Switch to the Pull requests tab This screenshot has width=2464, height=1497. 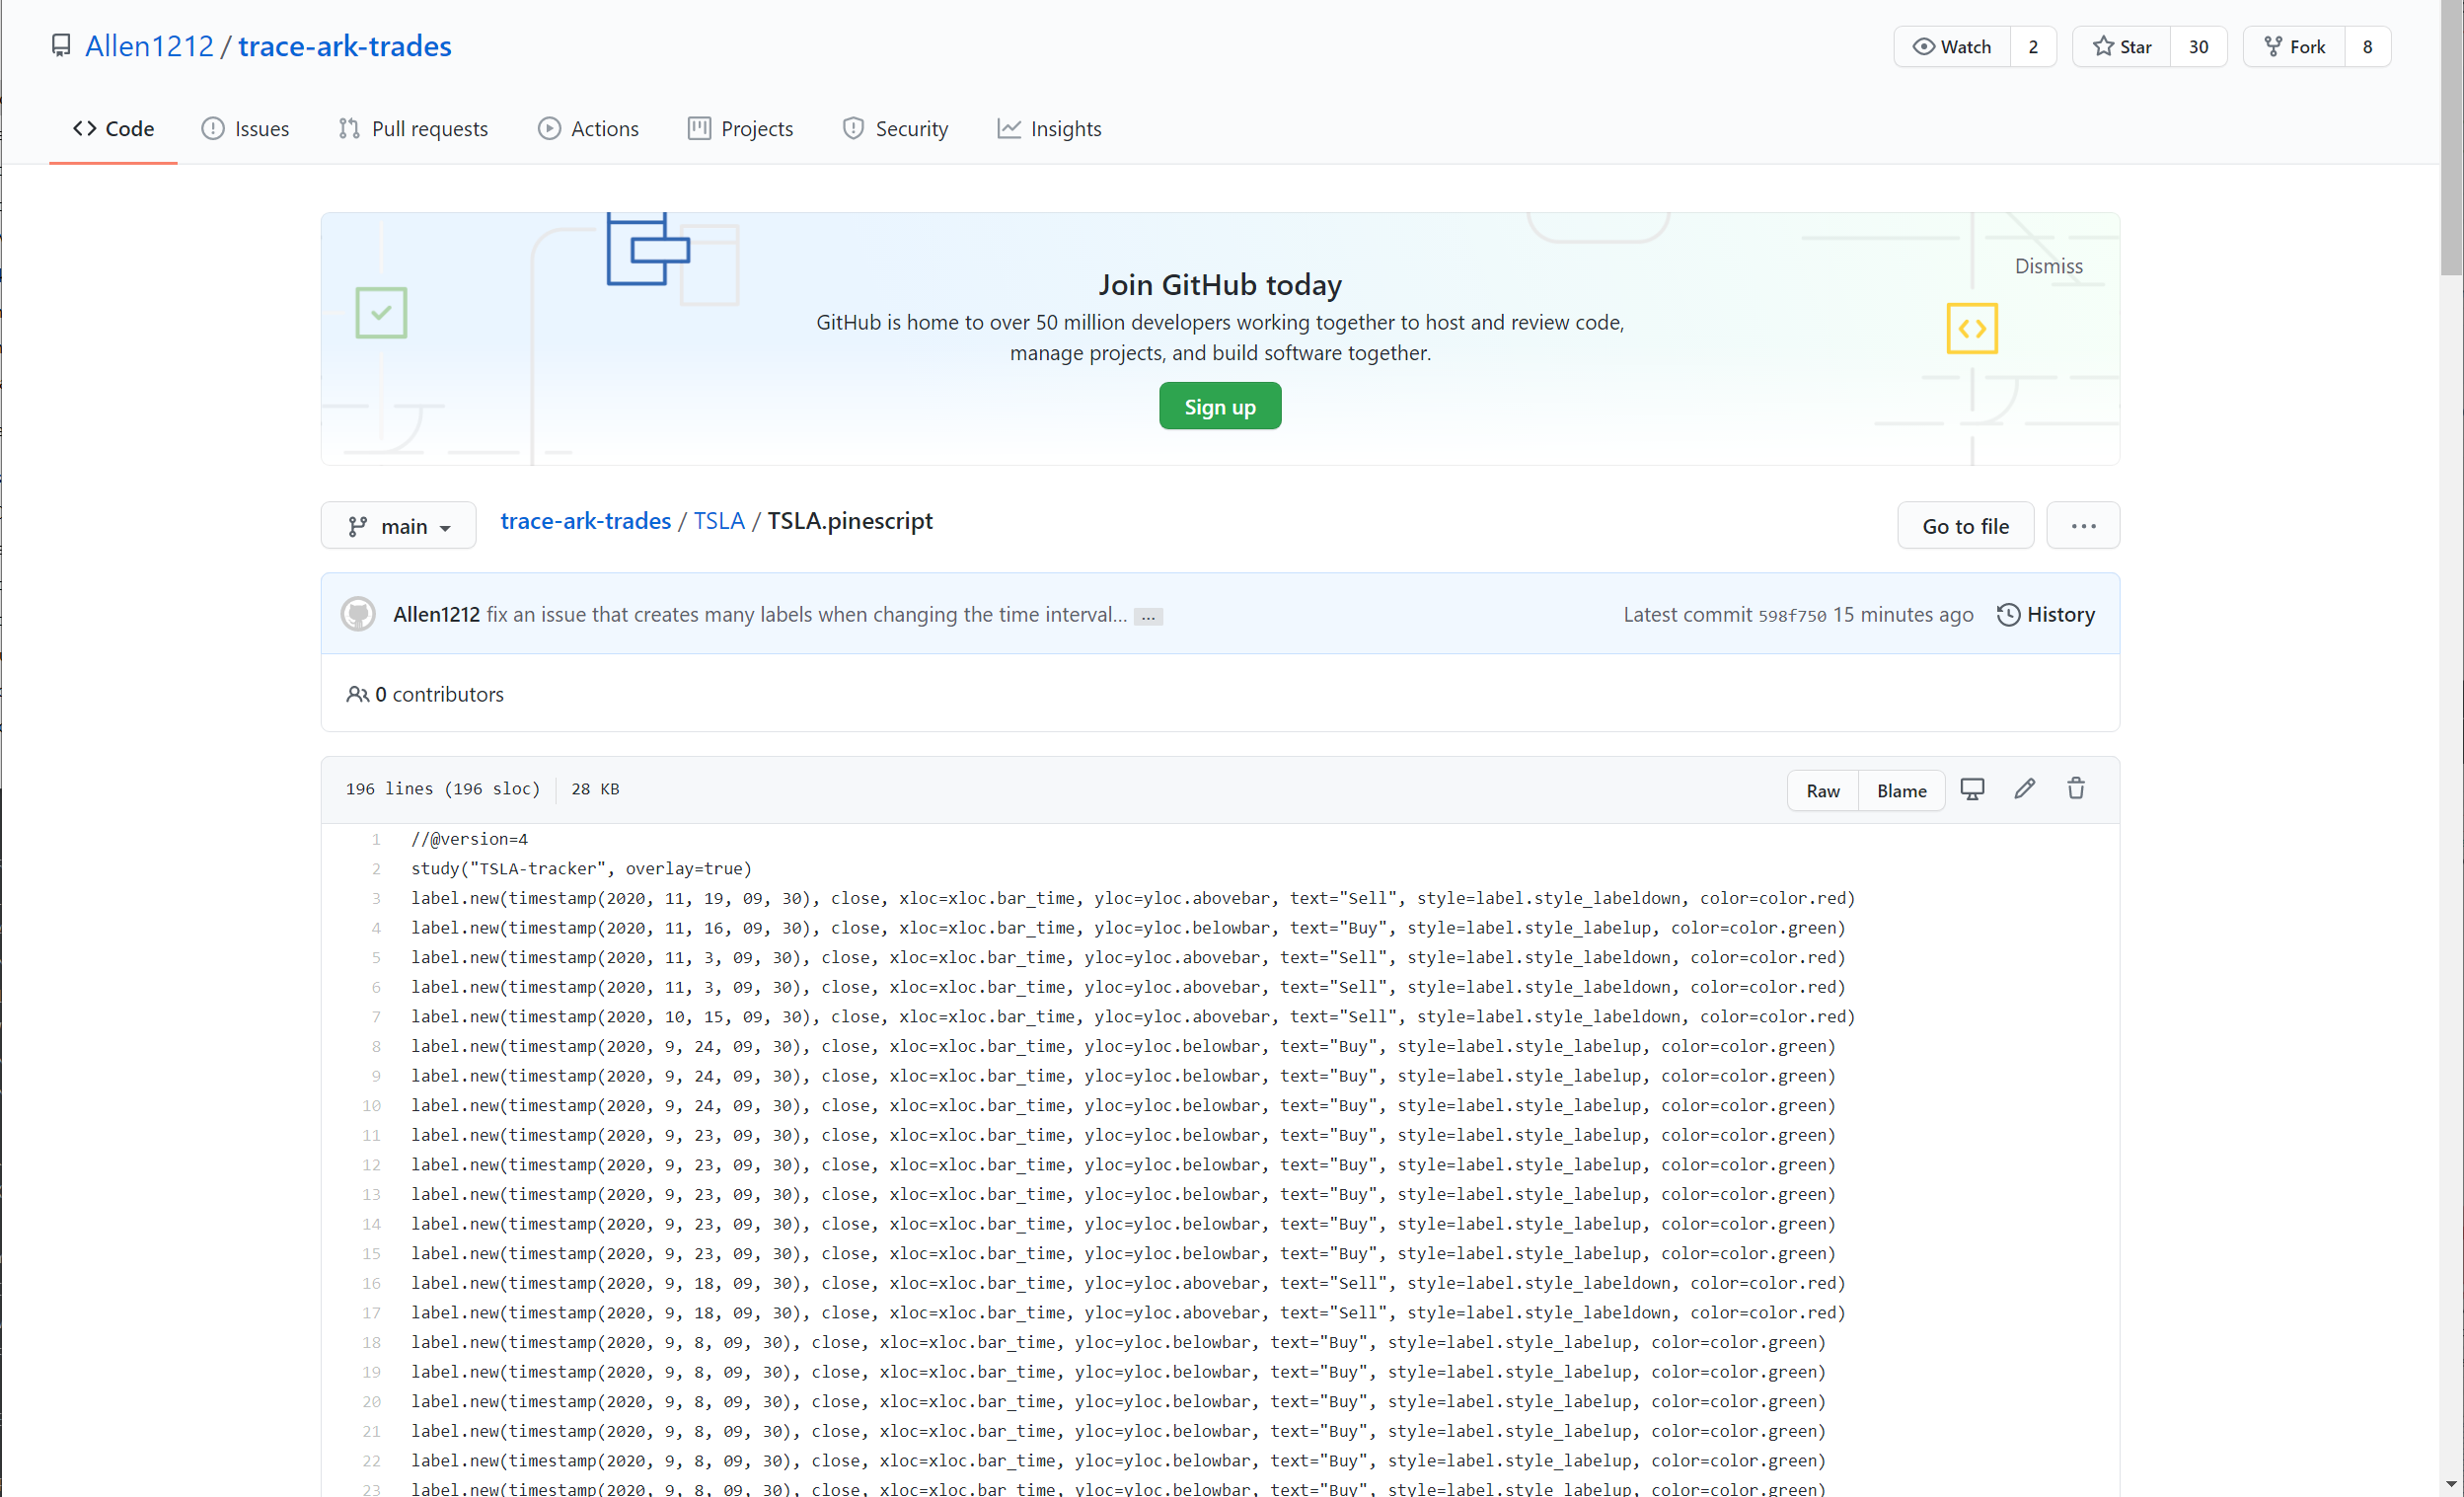click(x=431, y=128)
